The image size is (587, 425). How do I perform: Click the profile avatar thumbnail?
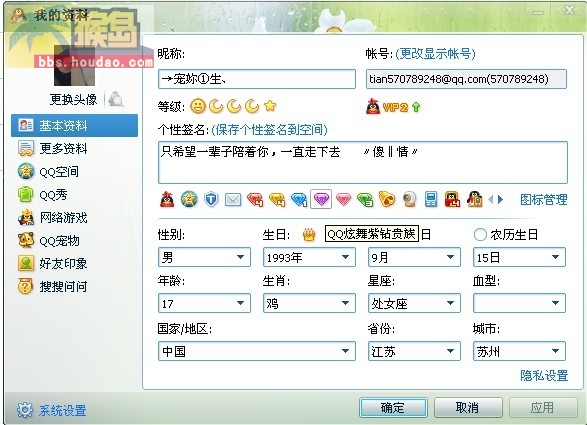click(74, 66)
